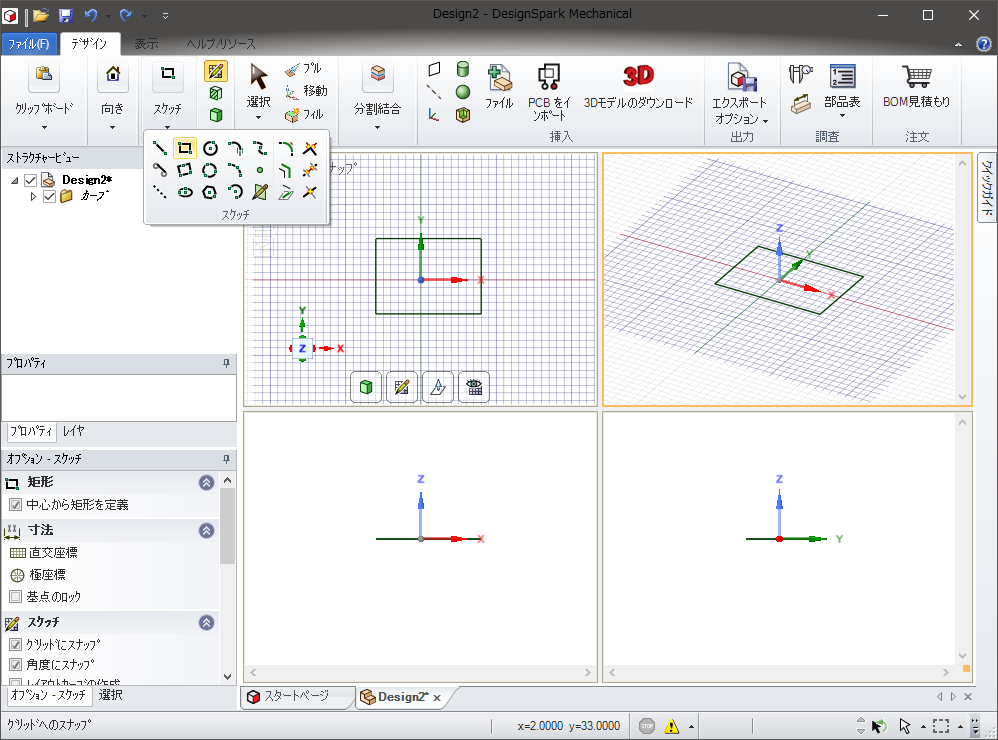
Task: Select the Ellipse sketch tool
Action: (185, 192)
